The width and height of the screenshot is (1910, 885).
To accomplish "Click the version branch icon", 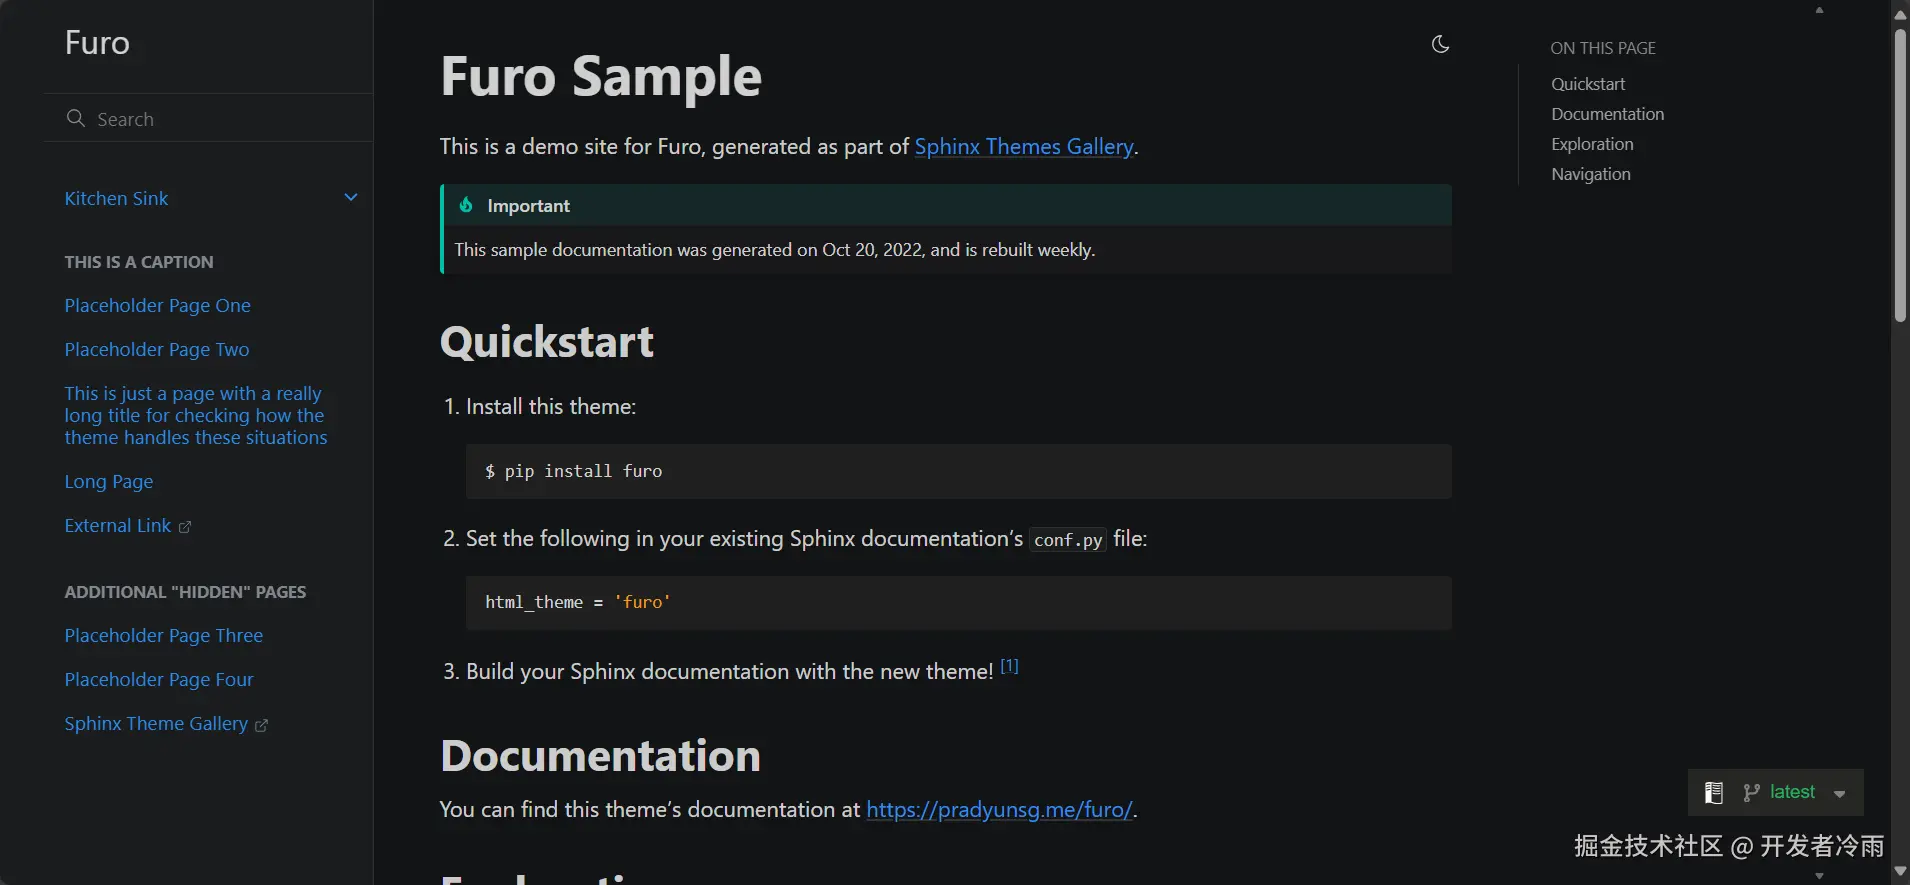I will [x=1751, y=793].
